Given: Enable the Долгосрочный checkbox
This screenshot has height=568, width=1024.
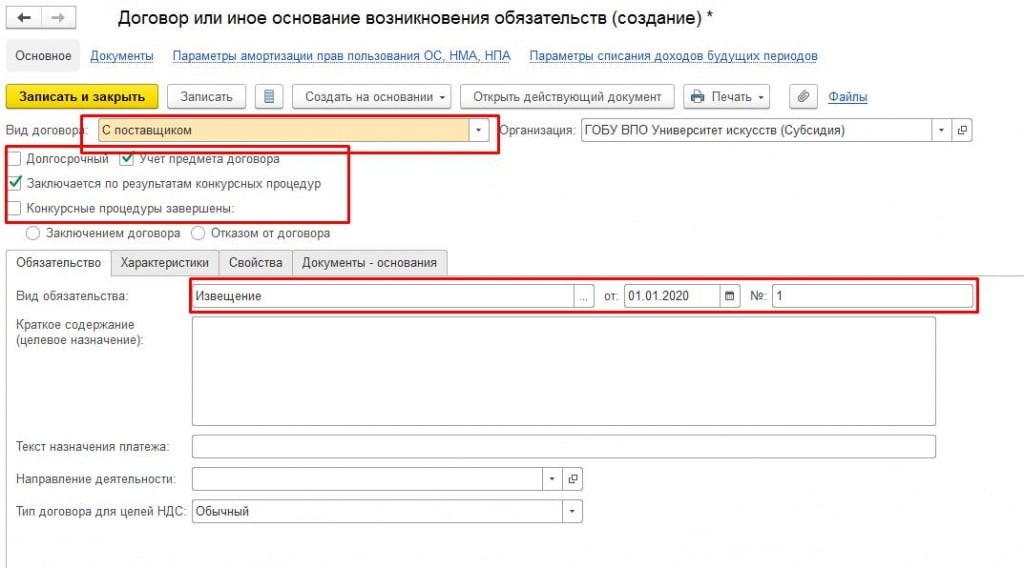Looking at the screenshot, I should [x=14, y=158].
